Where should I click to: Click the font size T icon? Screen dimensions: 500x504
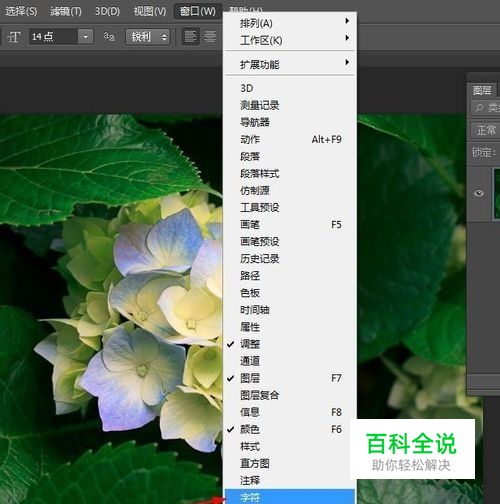click(14, 37)
